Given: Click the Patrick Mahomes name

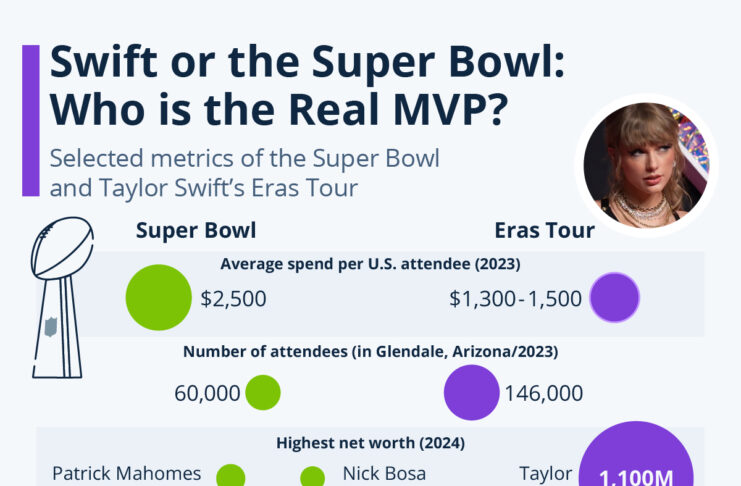Looking at the screenshot, I should pos(127,473).
